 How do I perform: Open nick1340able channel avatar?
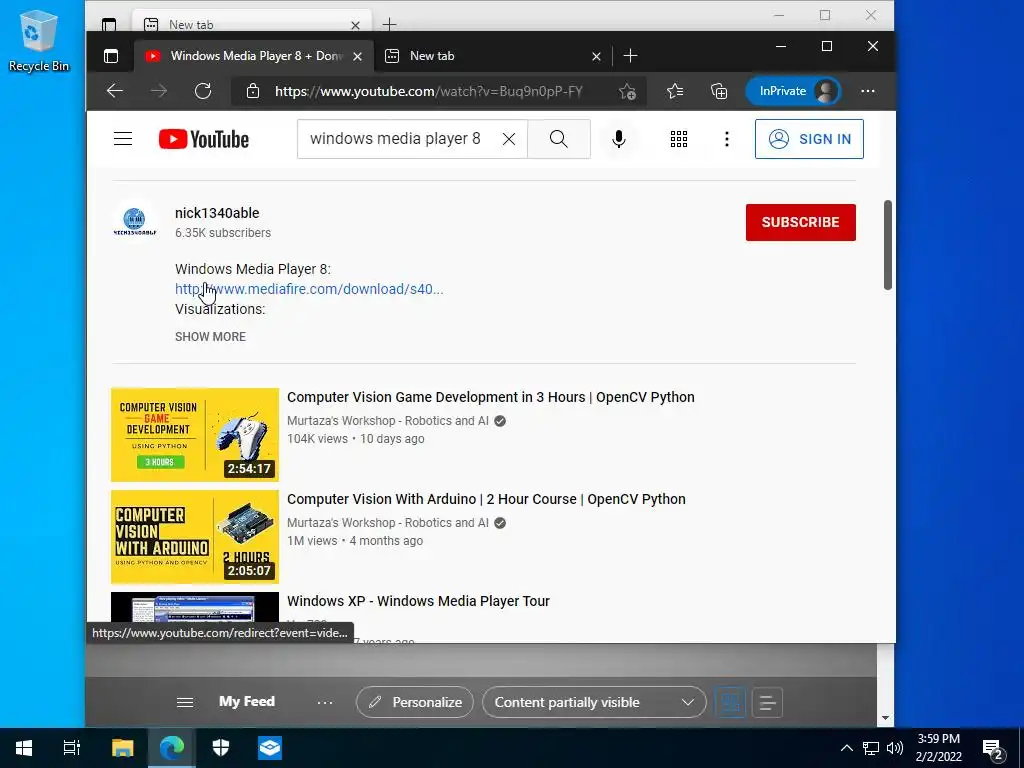135,222
